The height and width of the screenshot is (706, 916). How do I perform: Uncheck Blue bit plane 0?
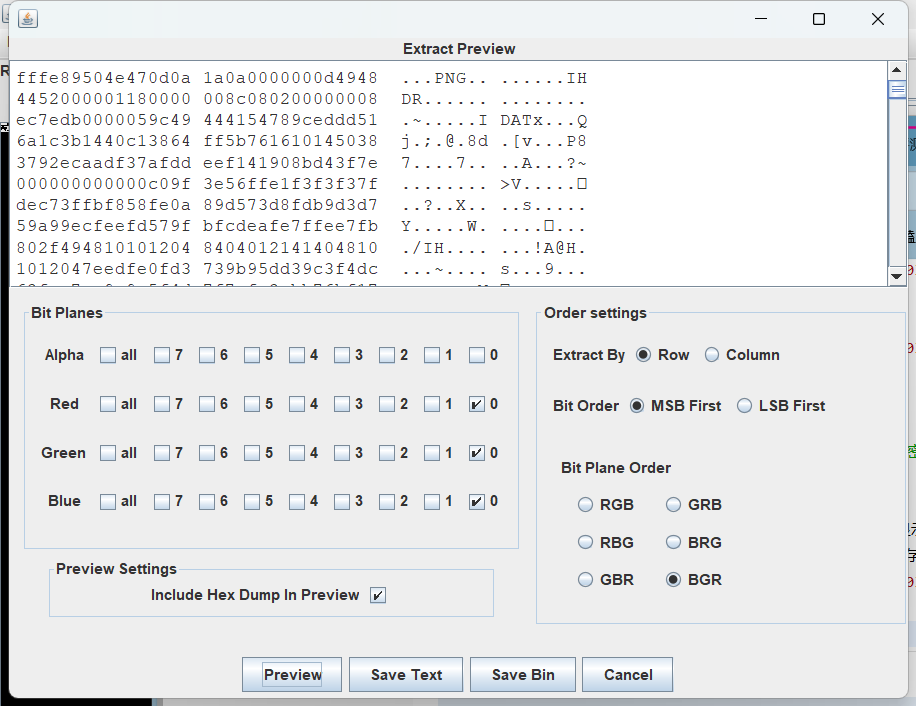477,502
